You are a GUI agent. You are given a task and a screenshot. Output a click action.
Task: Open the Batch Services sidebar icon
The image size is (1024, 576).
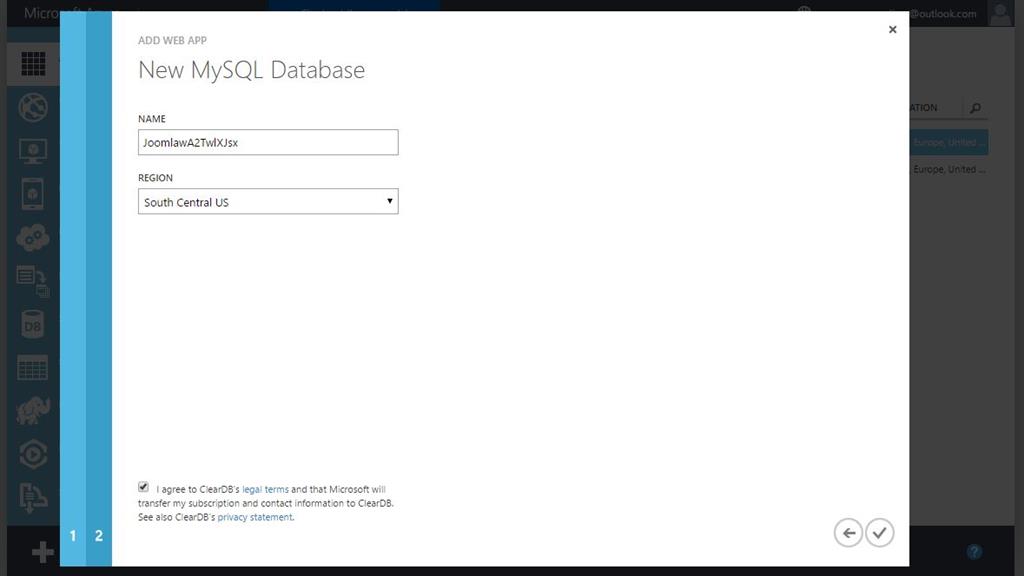[x=33, y=281]
